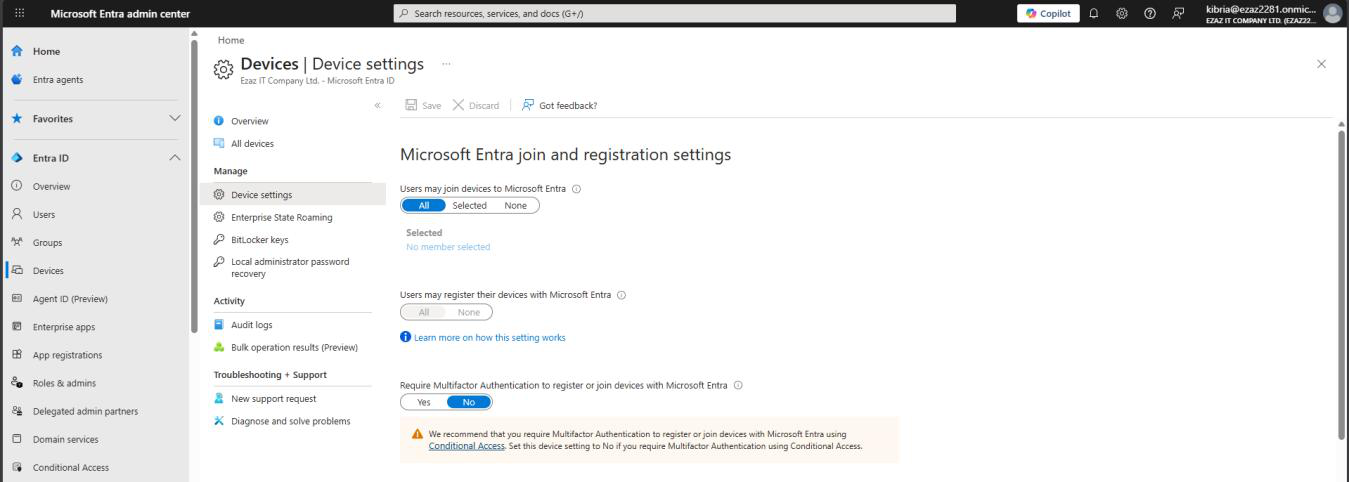Click info icon beside join devices setting
The width and height of the screenshot is (1349, 482).
[576, 188]
